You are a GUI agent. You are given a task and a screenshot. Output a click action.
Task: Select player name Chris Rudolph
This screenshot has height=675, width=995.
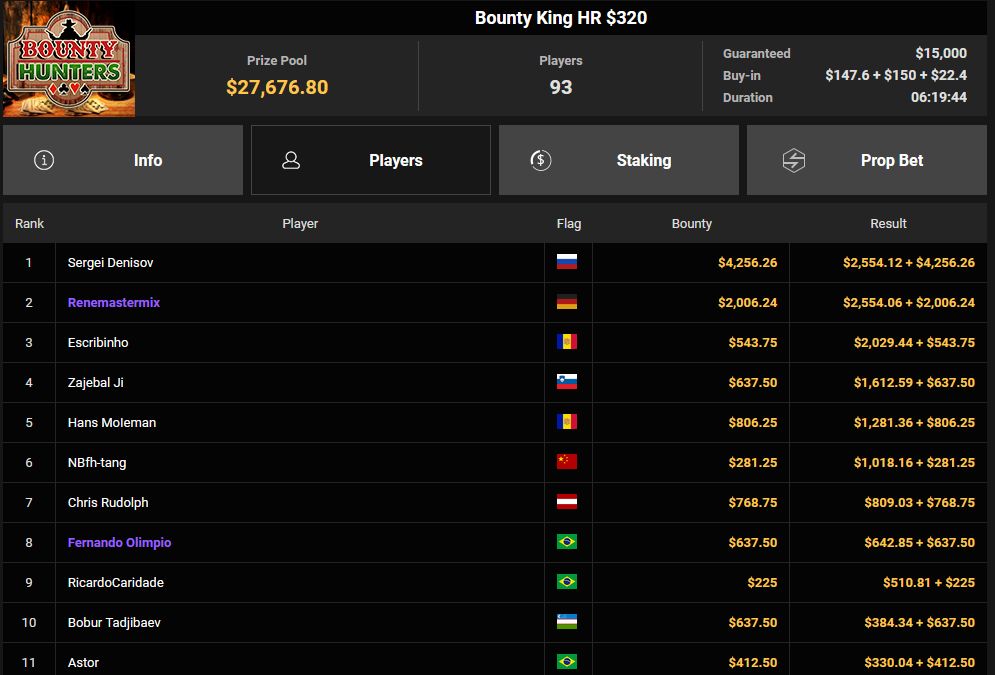[108, 502]
